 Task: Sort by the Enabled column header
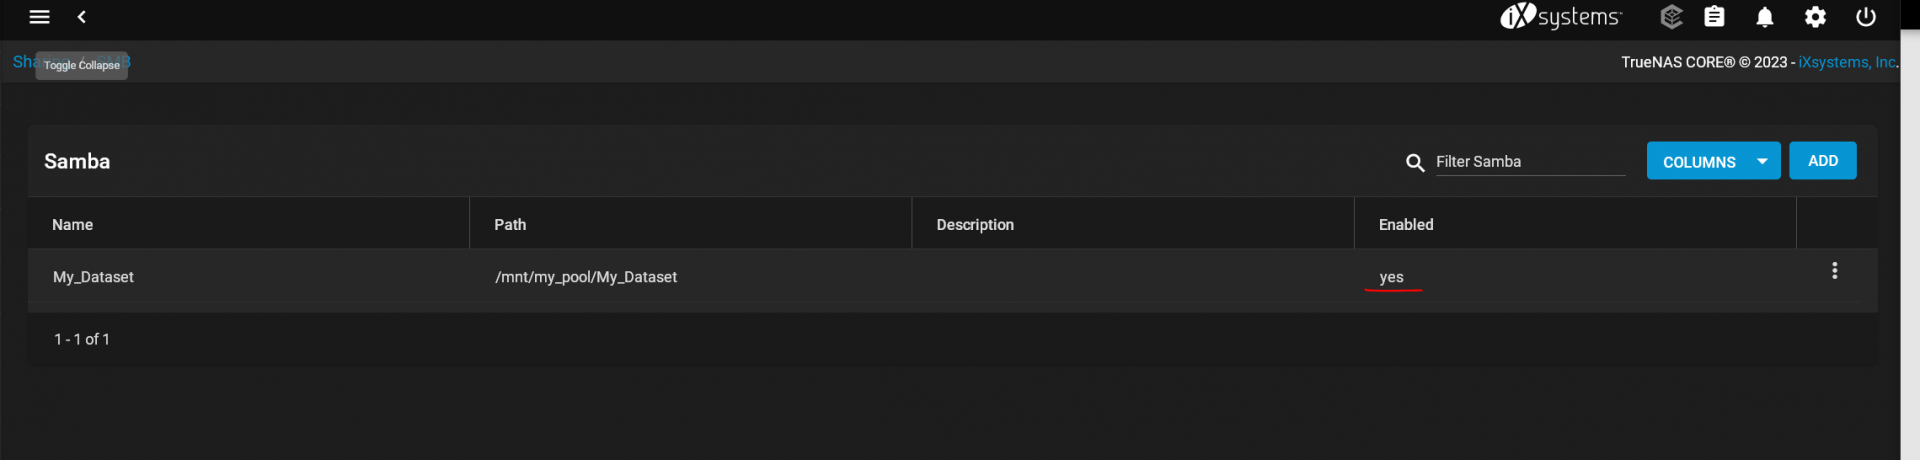tap(1406, 225)
